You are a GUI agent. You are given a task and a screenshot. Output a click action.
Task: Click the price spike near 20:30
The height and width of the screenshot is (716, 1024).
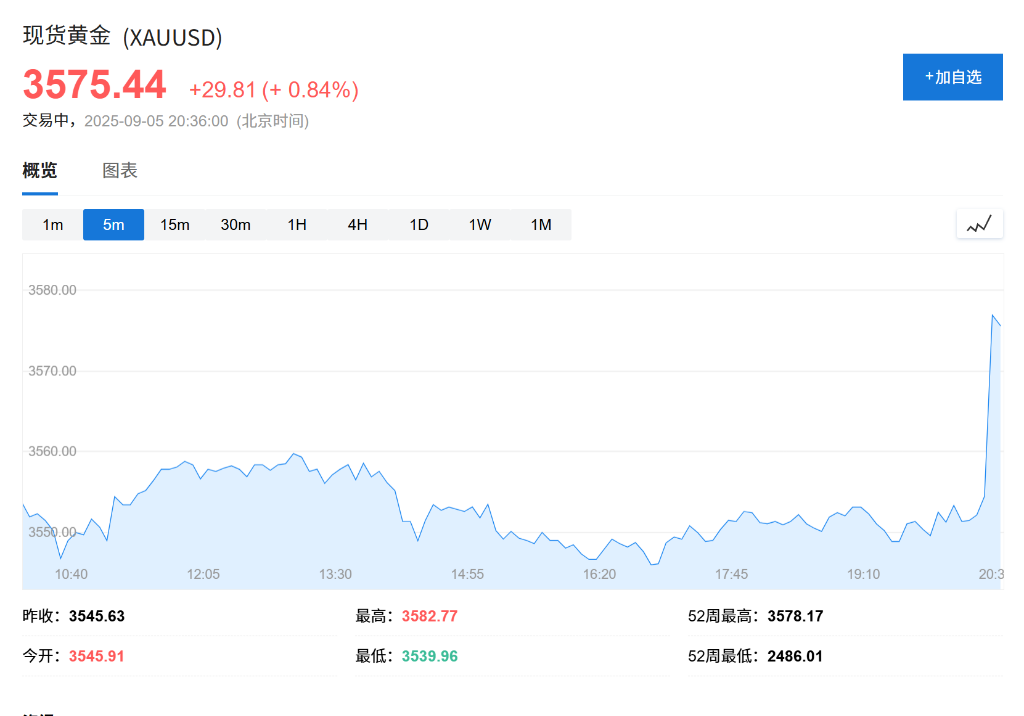point(993,317)
